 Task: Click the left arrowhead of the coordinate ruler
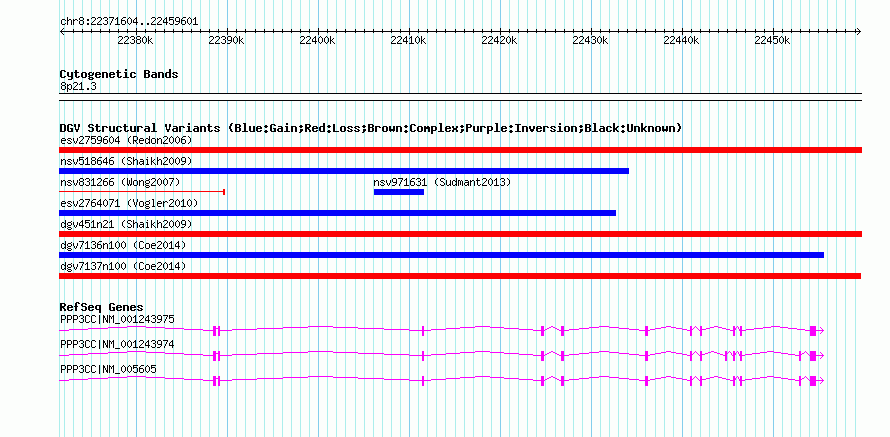coord(62,31)
